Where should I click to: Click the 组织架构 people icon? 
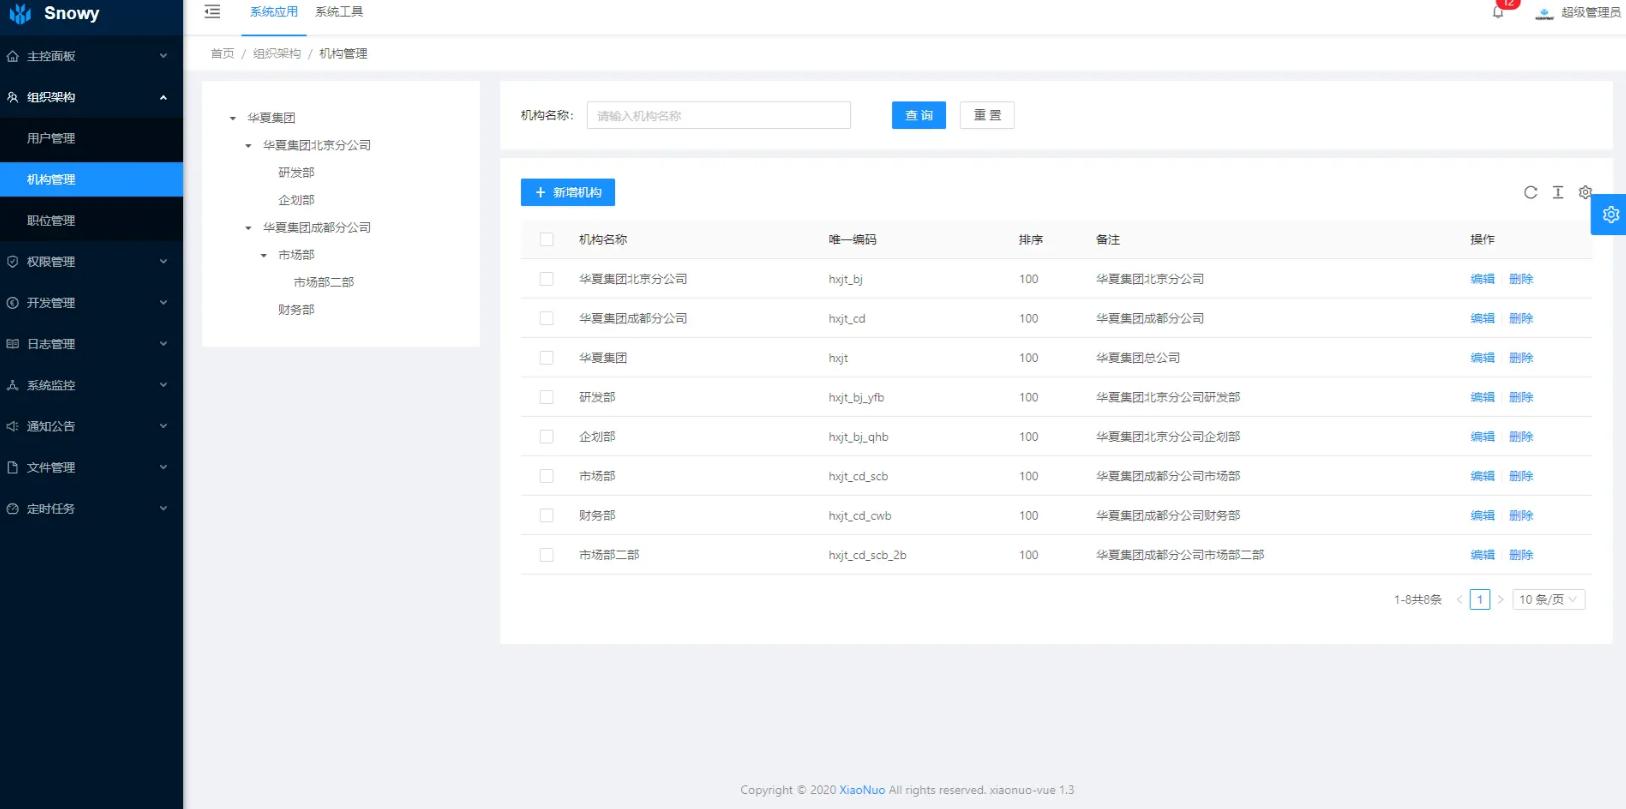click(x=13, y=97)
